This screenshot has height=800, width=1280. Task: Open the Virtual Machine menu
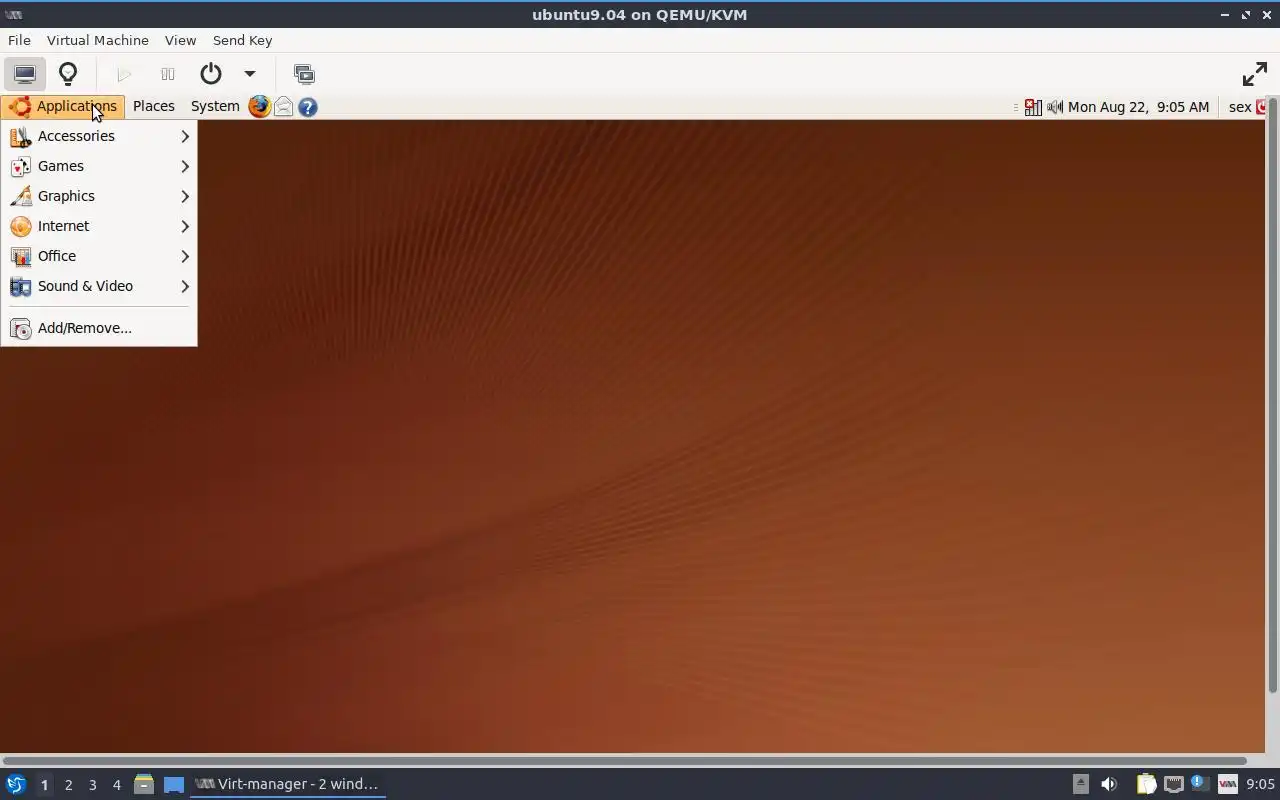click(98, 40)
